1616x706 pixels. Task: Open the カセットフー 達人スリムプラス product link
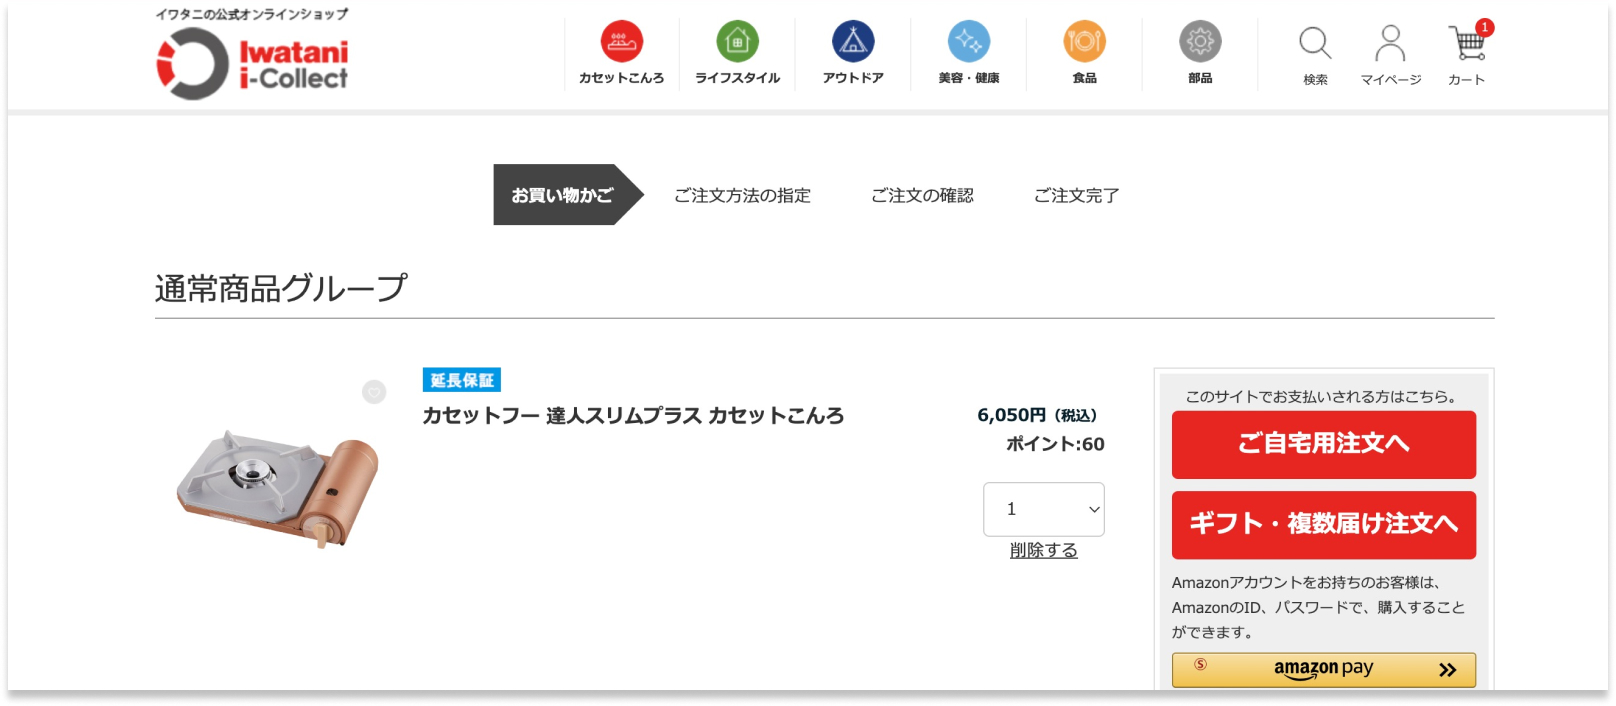(633, 416)
